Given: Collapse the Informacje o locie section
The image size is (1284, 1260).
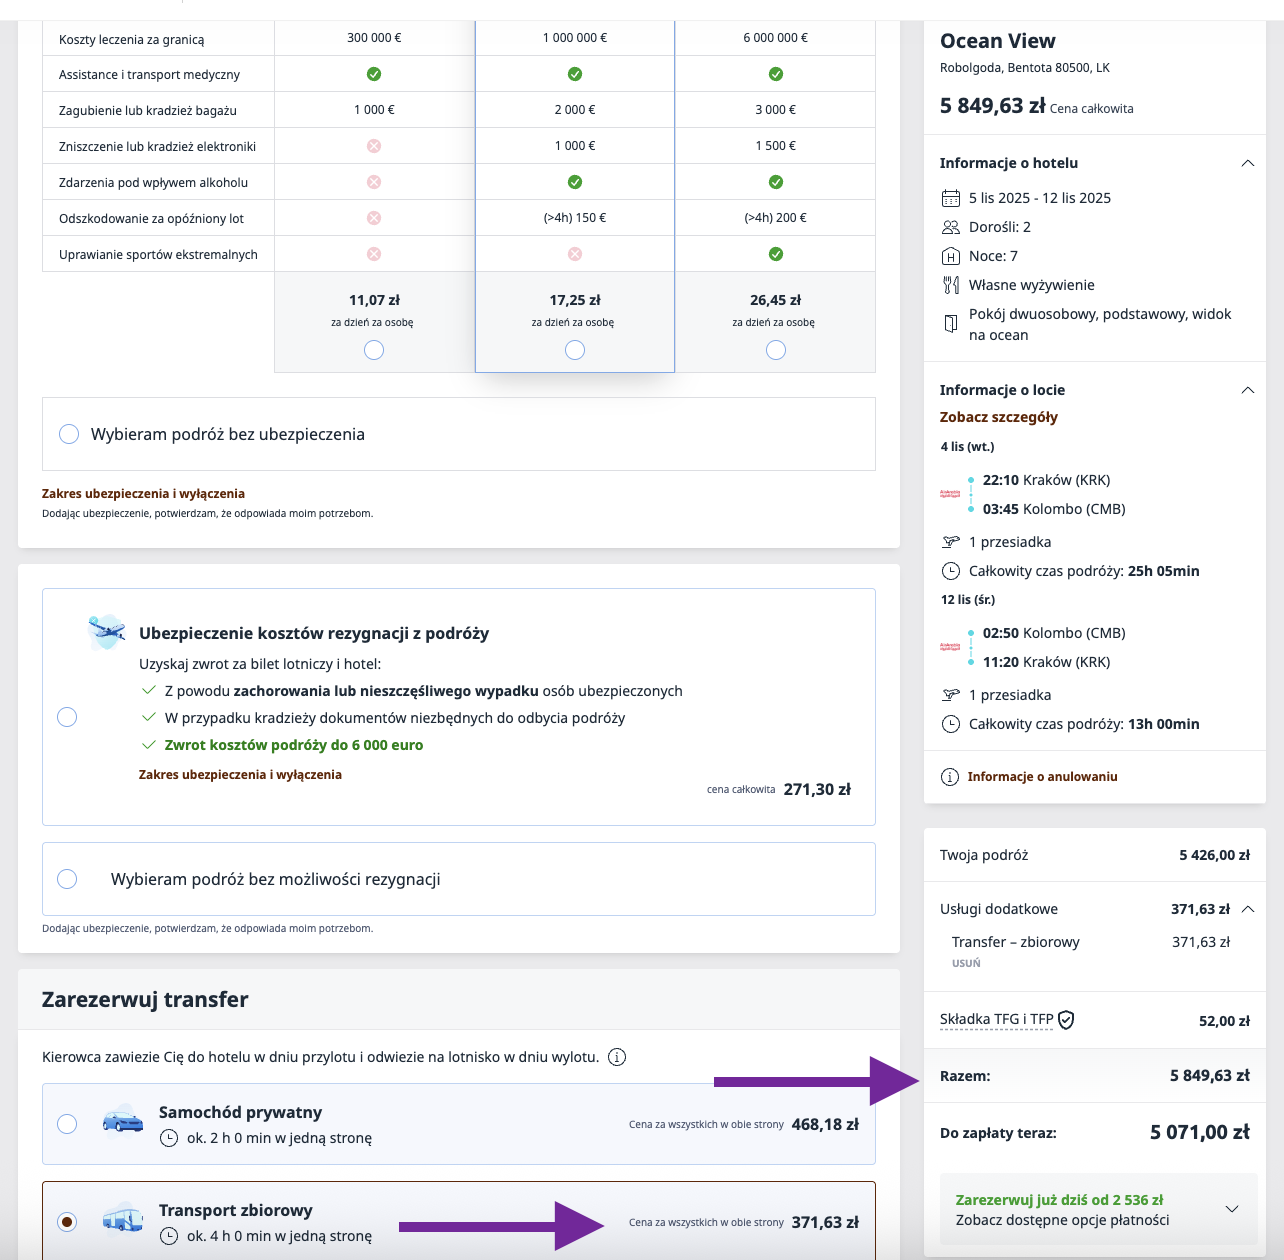Looking at the screenshot, I should (1247, 390).
